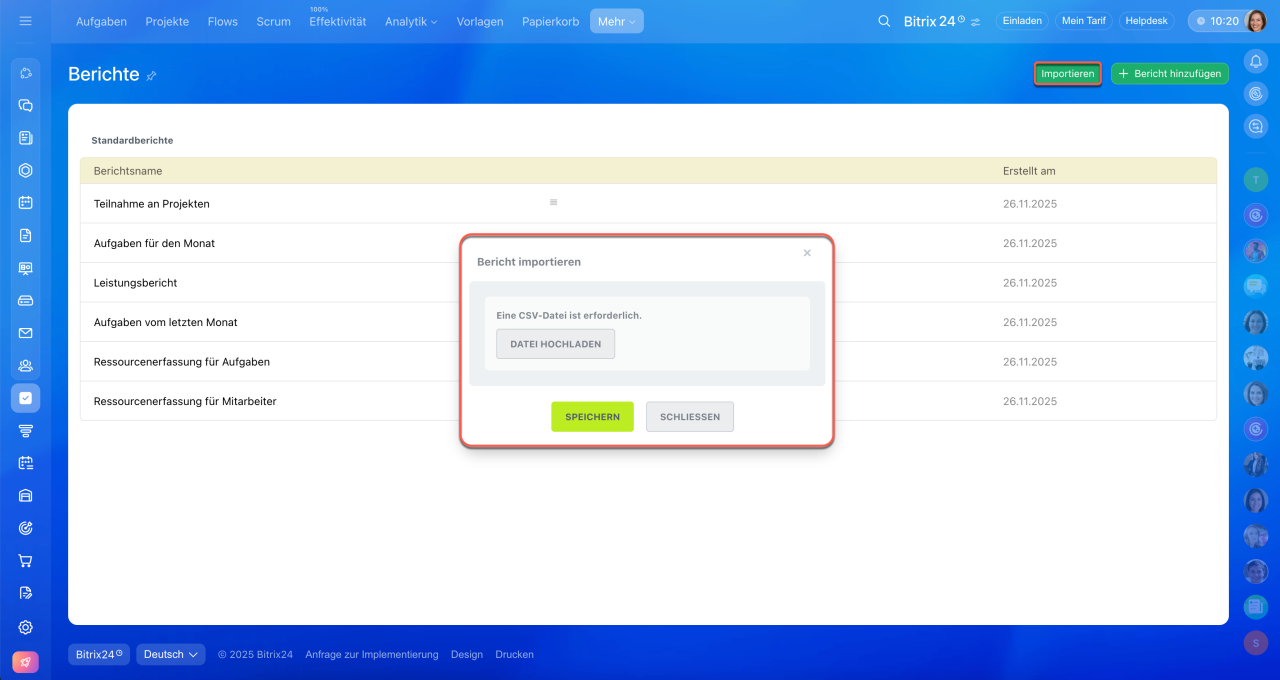Open the Workgroups people icon in left sidebar
This screenshot has width=1280, height=680.
click(x=26, y=366)
